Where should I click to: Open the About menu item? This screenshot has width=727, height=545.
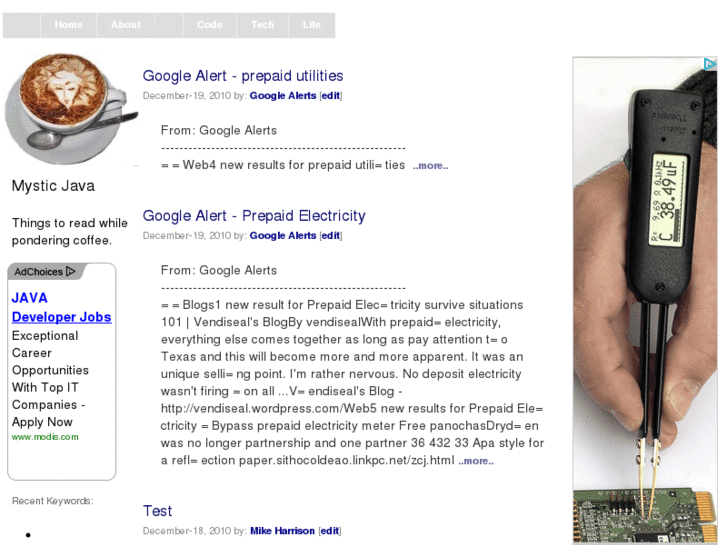126,25
